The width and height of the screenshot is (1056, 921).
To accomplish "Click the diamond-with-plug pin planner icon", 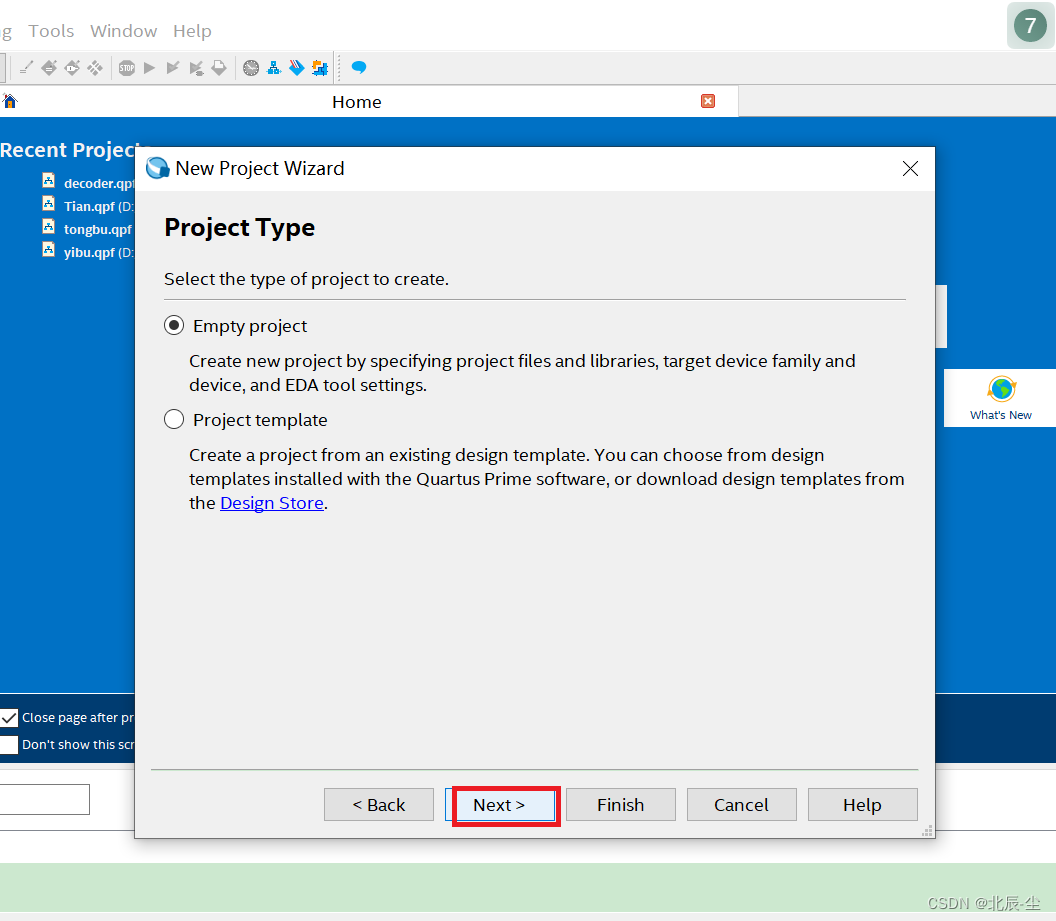I will (x=72, y=67).
